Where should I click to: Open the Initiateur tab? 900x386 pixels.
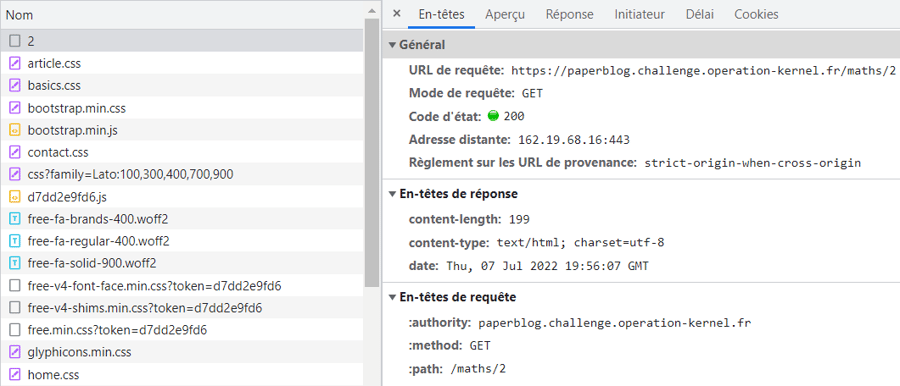pyautogui.click(x=639, y=14)
